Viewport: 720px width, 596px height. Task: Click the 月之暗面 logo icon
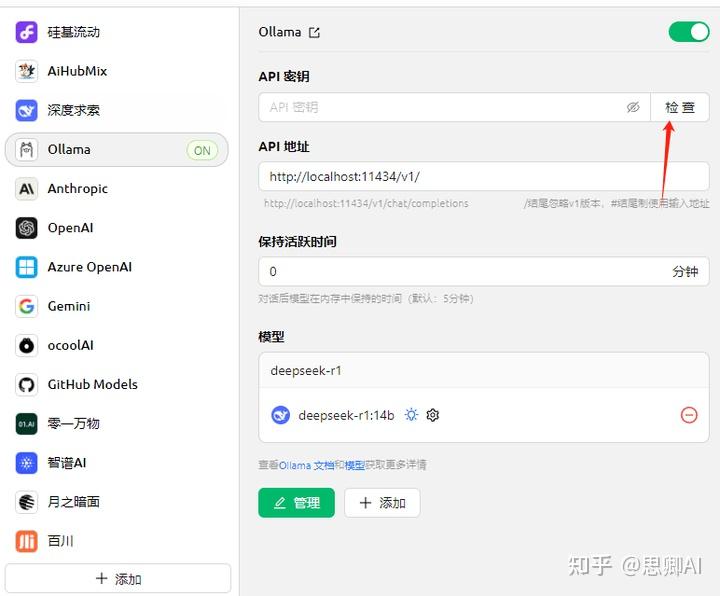(x=26, y=502)
